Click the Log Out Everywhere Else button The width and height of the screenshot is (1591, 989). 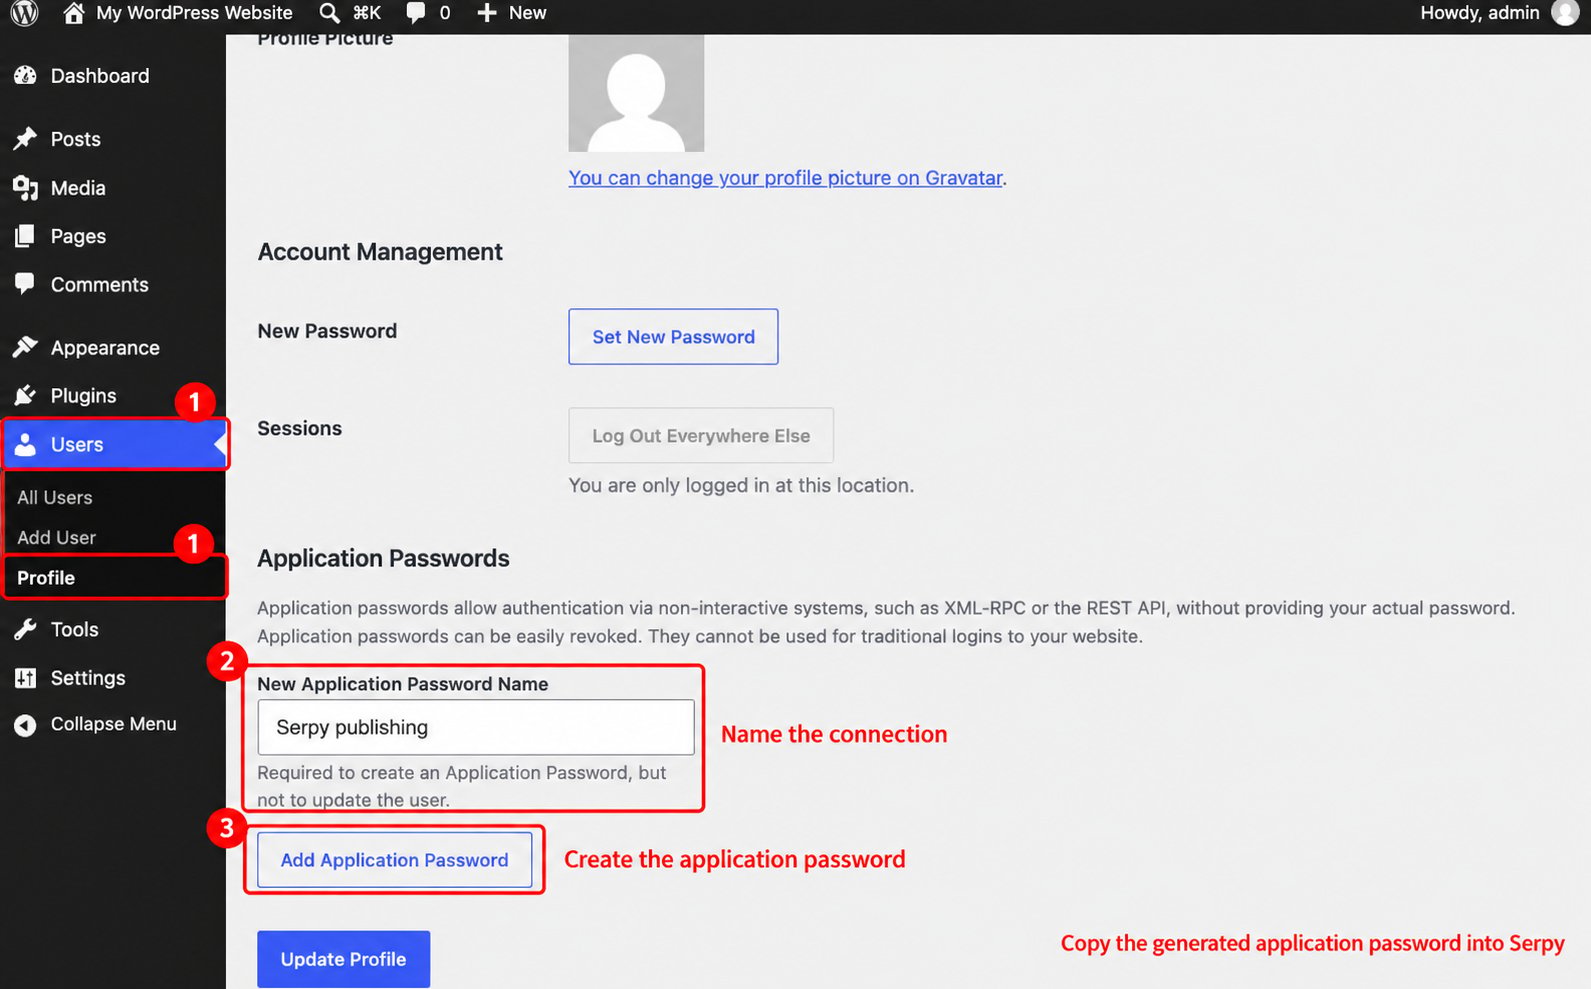[x=701, y=435]
